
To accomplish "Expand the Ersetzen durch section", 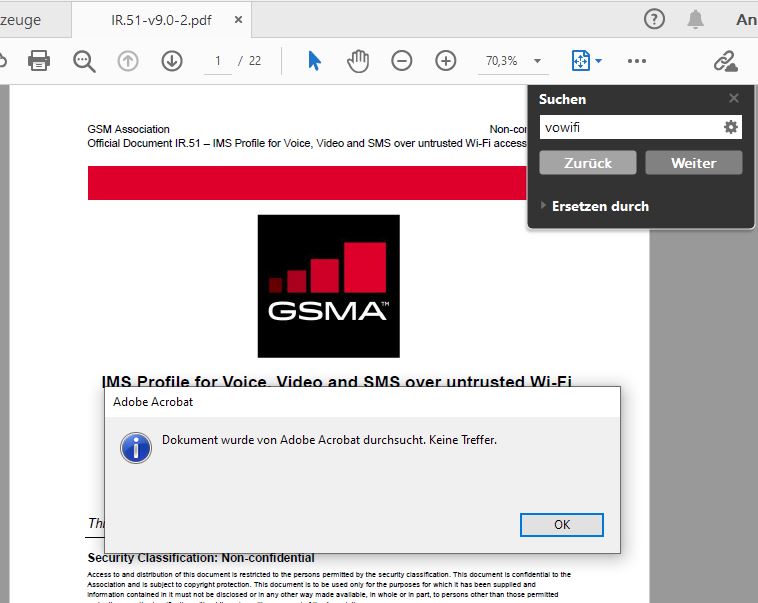I will point(595,206).
